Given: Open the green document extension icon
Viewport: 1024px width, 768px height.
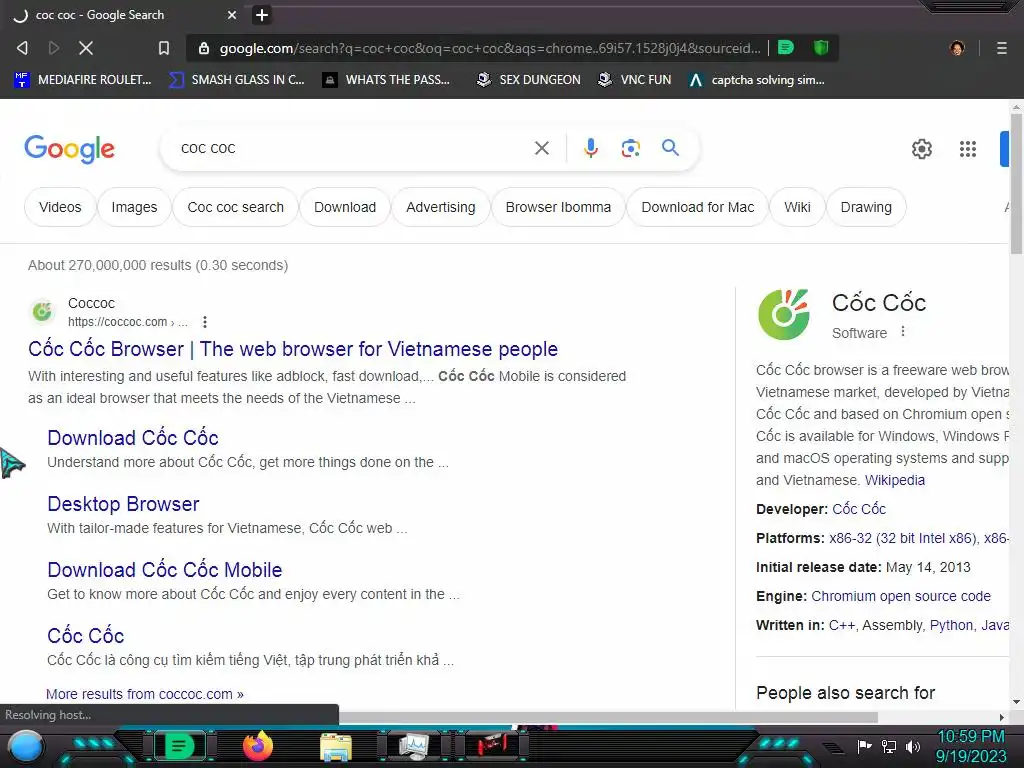Looking at the screenshot, I should 786,48.
